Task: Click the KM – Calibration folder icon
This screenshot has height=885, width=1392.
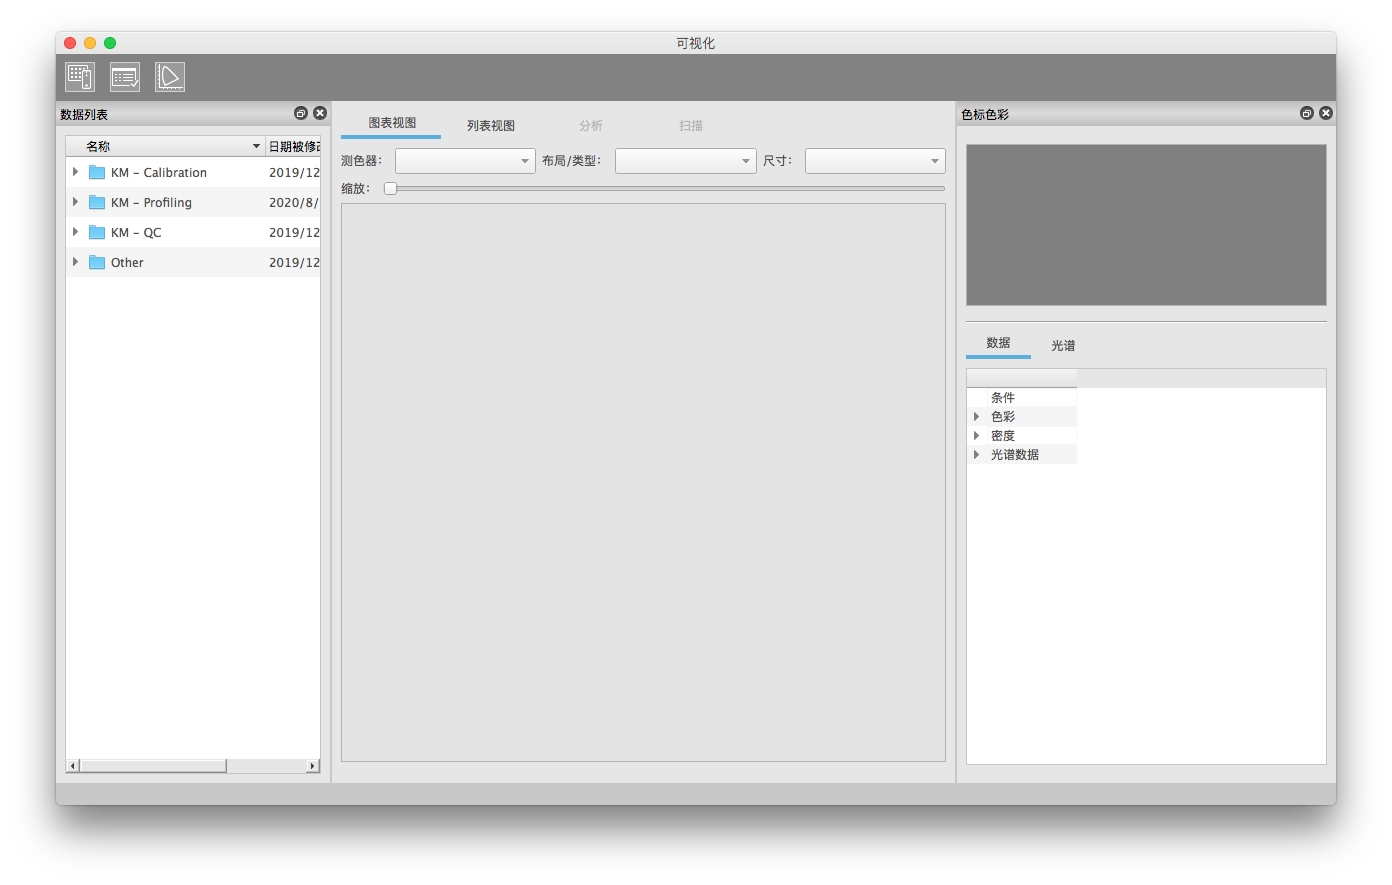Action: 97,172
